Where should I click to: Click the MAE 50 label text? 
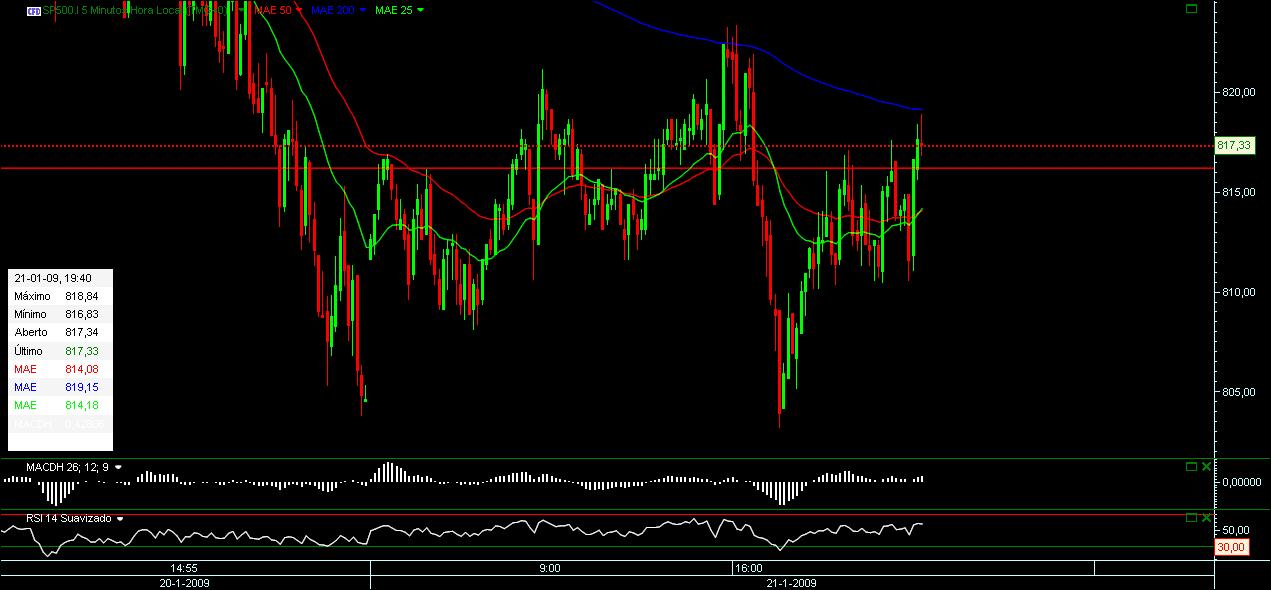click(272, 10)
